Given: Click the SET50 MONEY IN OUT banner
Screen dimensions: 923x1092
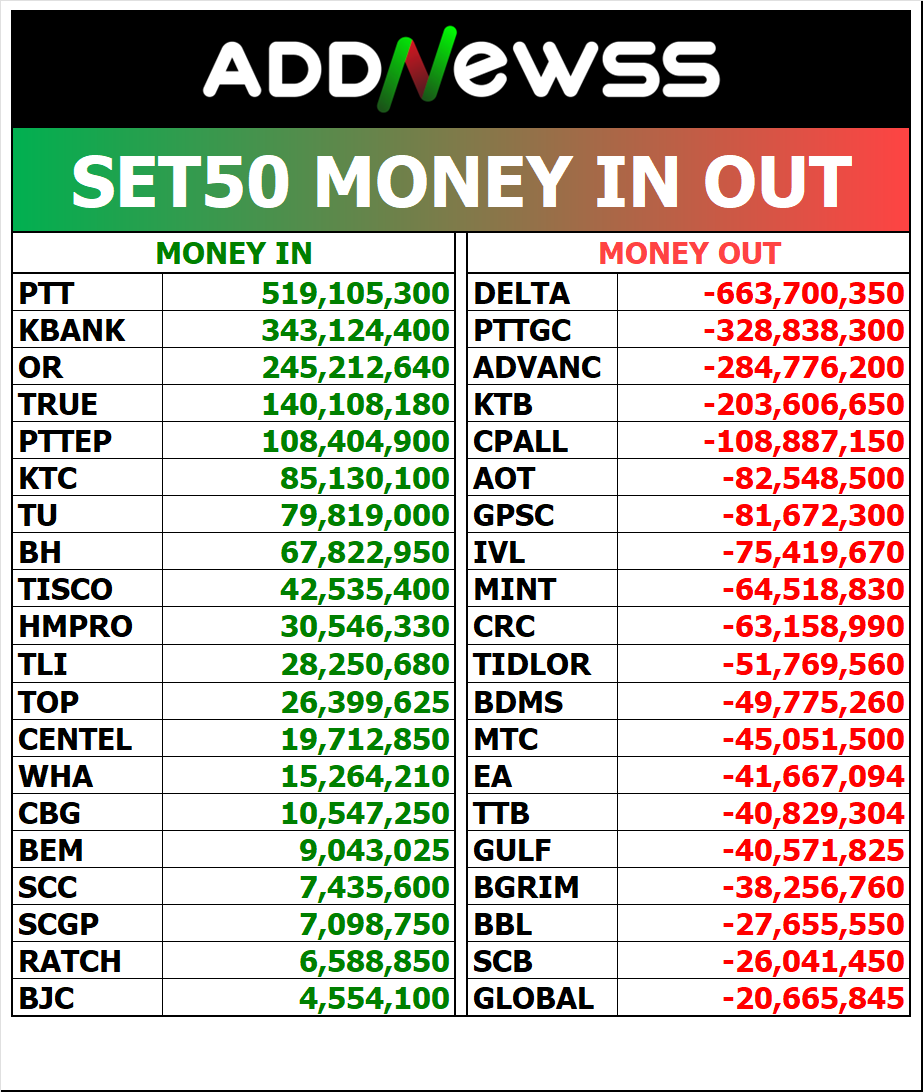Looking at the screenshot, I should [x=461, y=181].
